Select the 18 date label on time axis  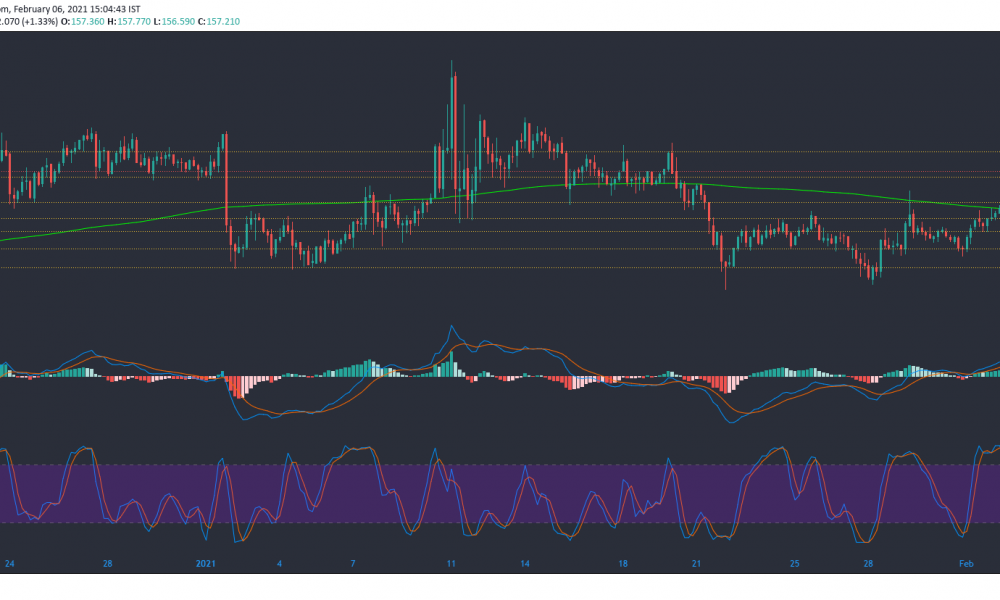click(623, 564)
